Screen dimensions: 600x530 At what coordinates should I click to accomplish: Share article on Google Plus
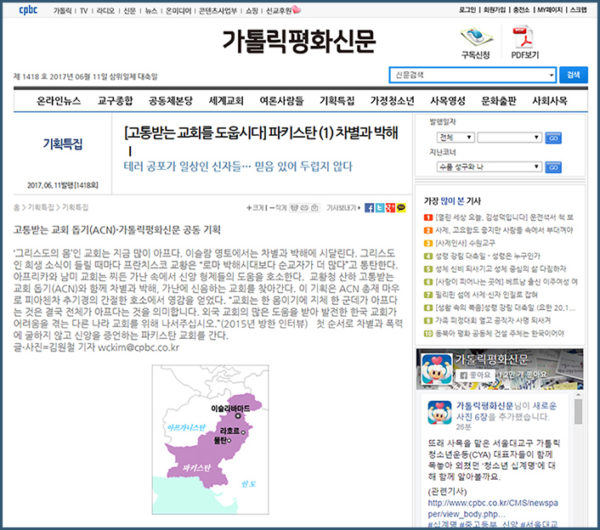pos(390,208)
